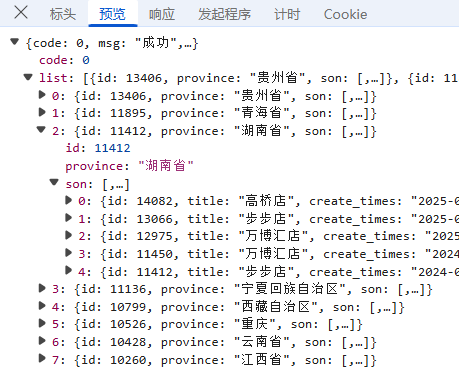
Task: Expand son item 0 高桥店
Action: [x=69, y=200]
